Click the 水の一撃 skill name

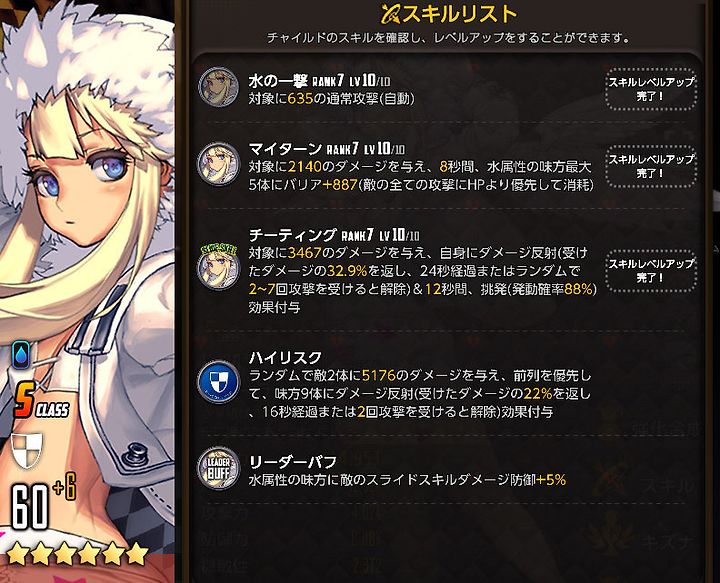pyautogui.click(x=278, y=81)
